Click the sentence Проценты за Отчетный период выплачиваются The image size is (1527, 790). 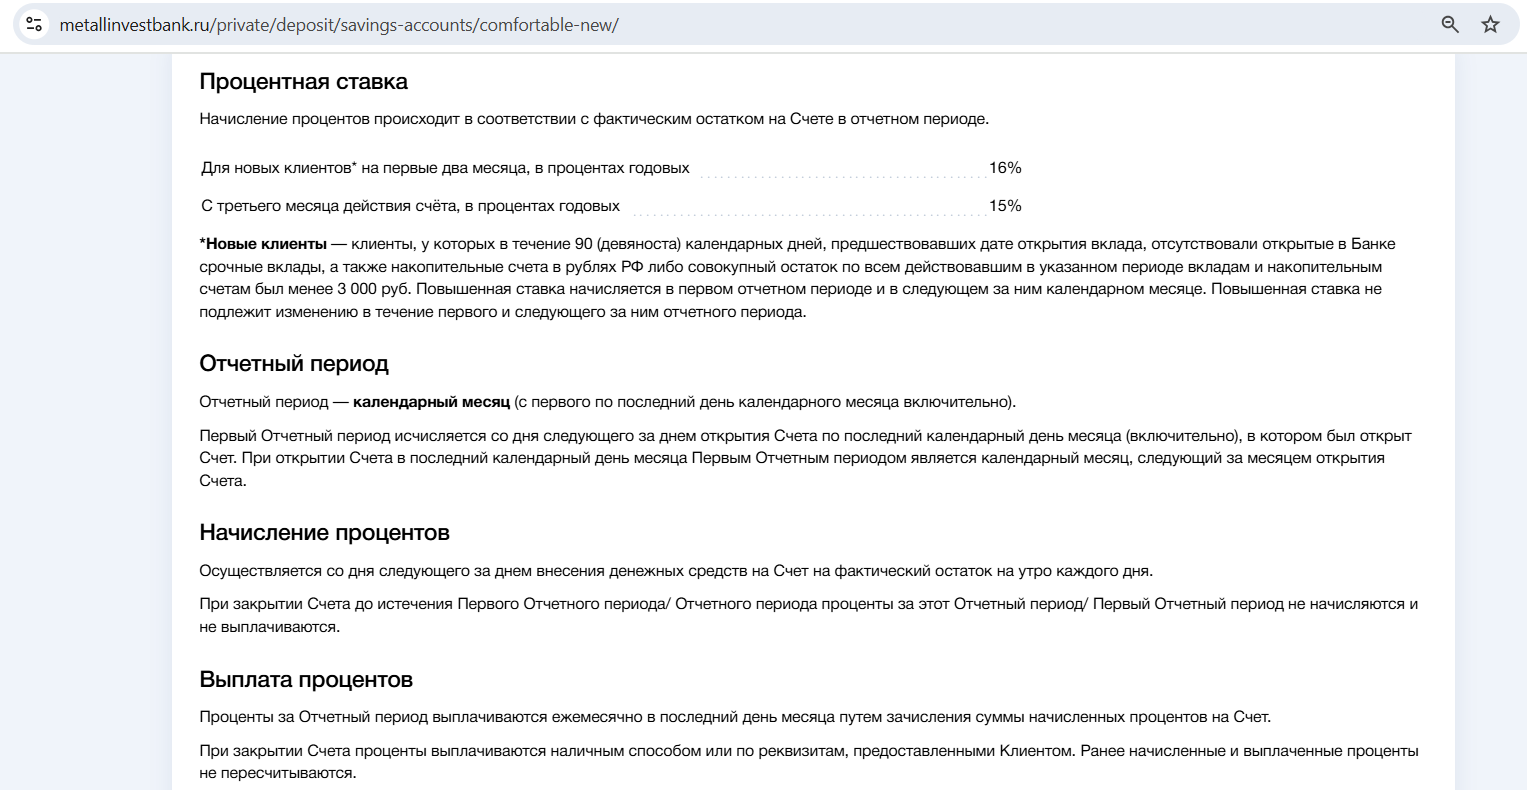pyautogui.click(x=735, y=717)
